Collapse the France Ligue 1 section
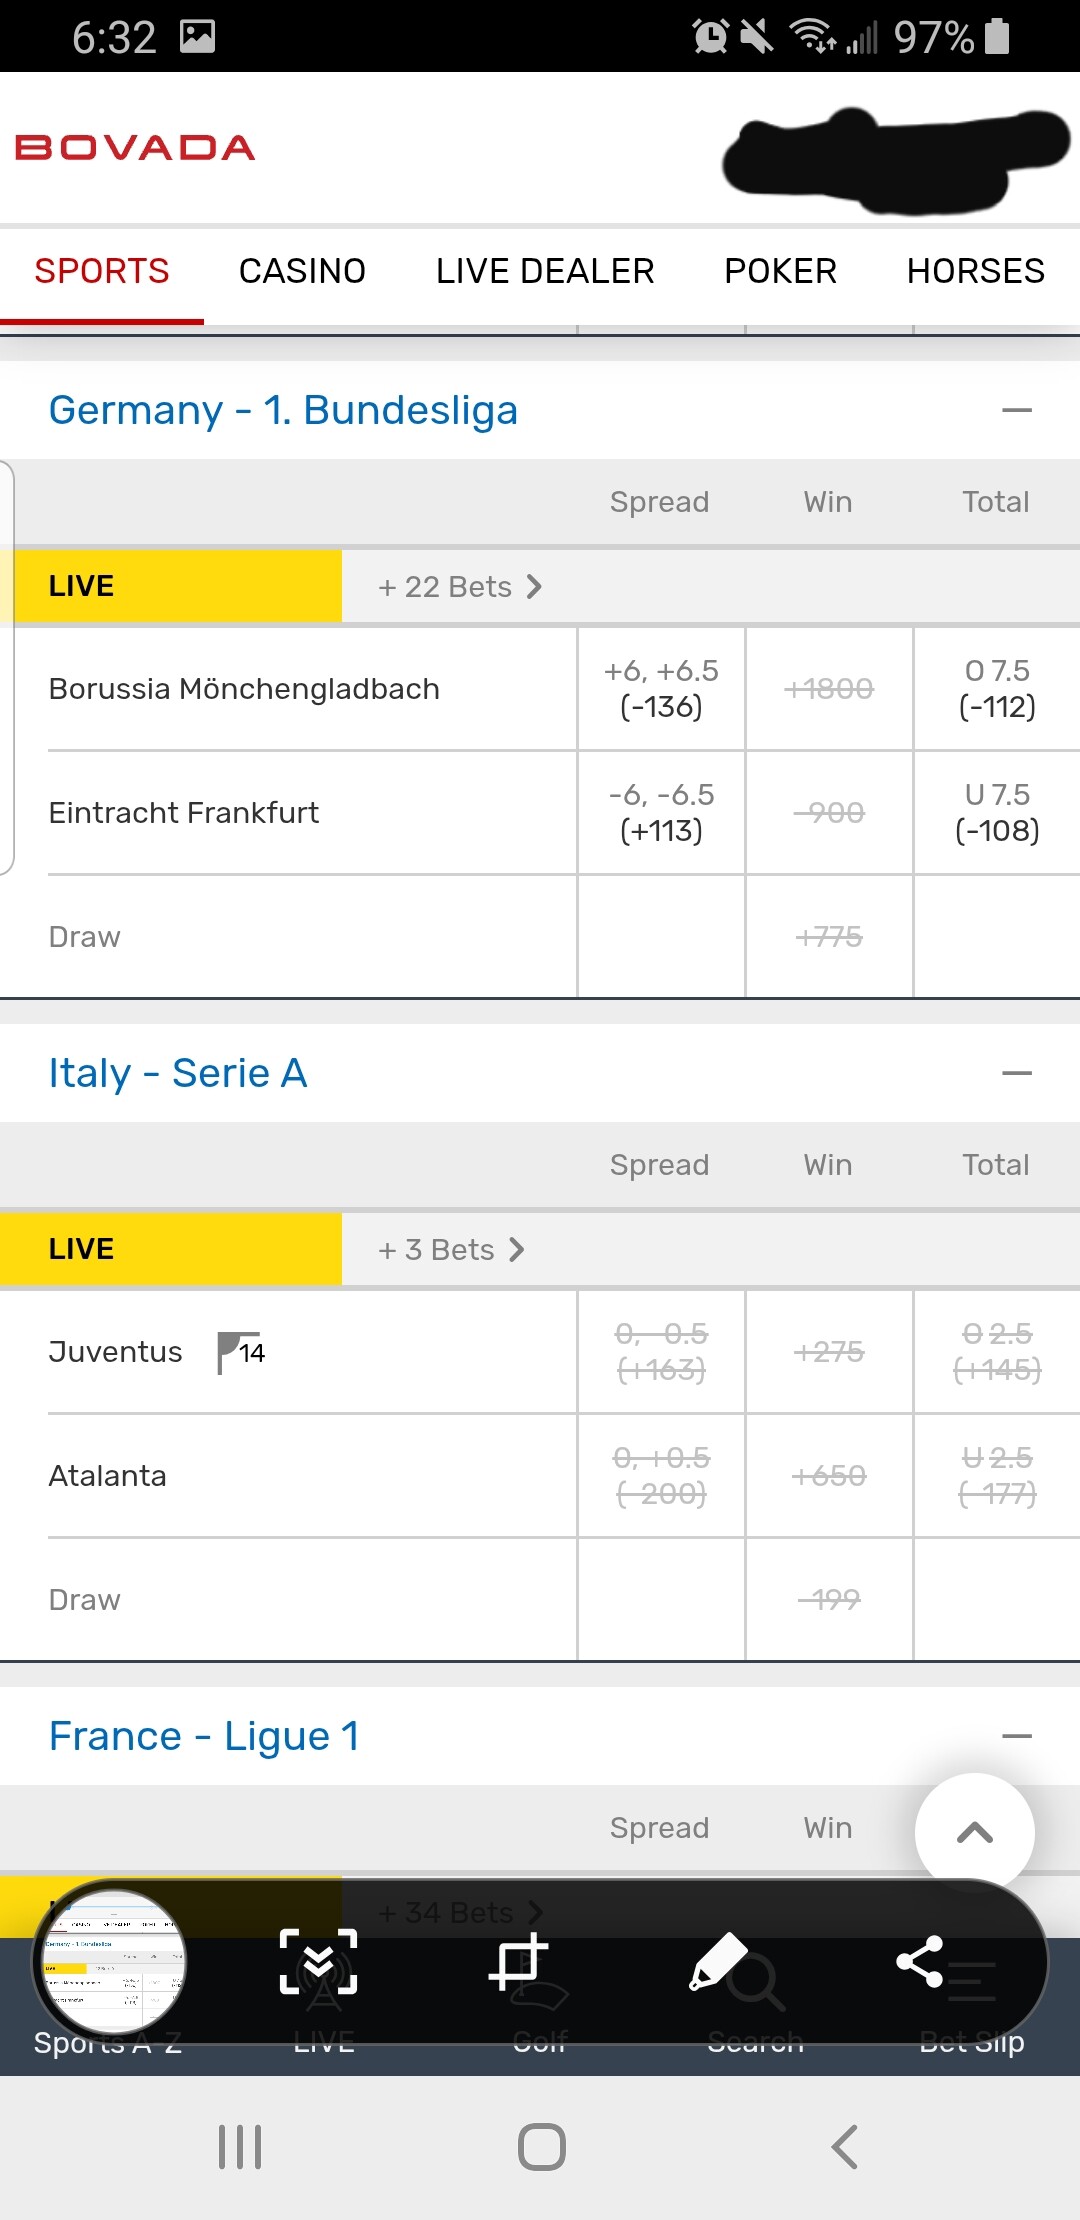The width and height of the screenshot is (1080, 2220). coord(1016,1736)
